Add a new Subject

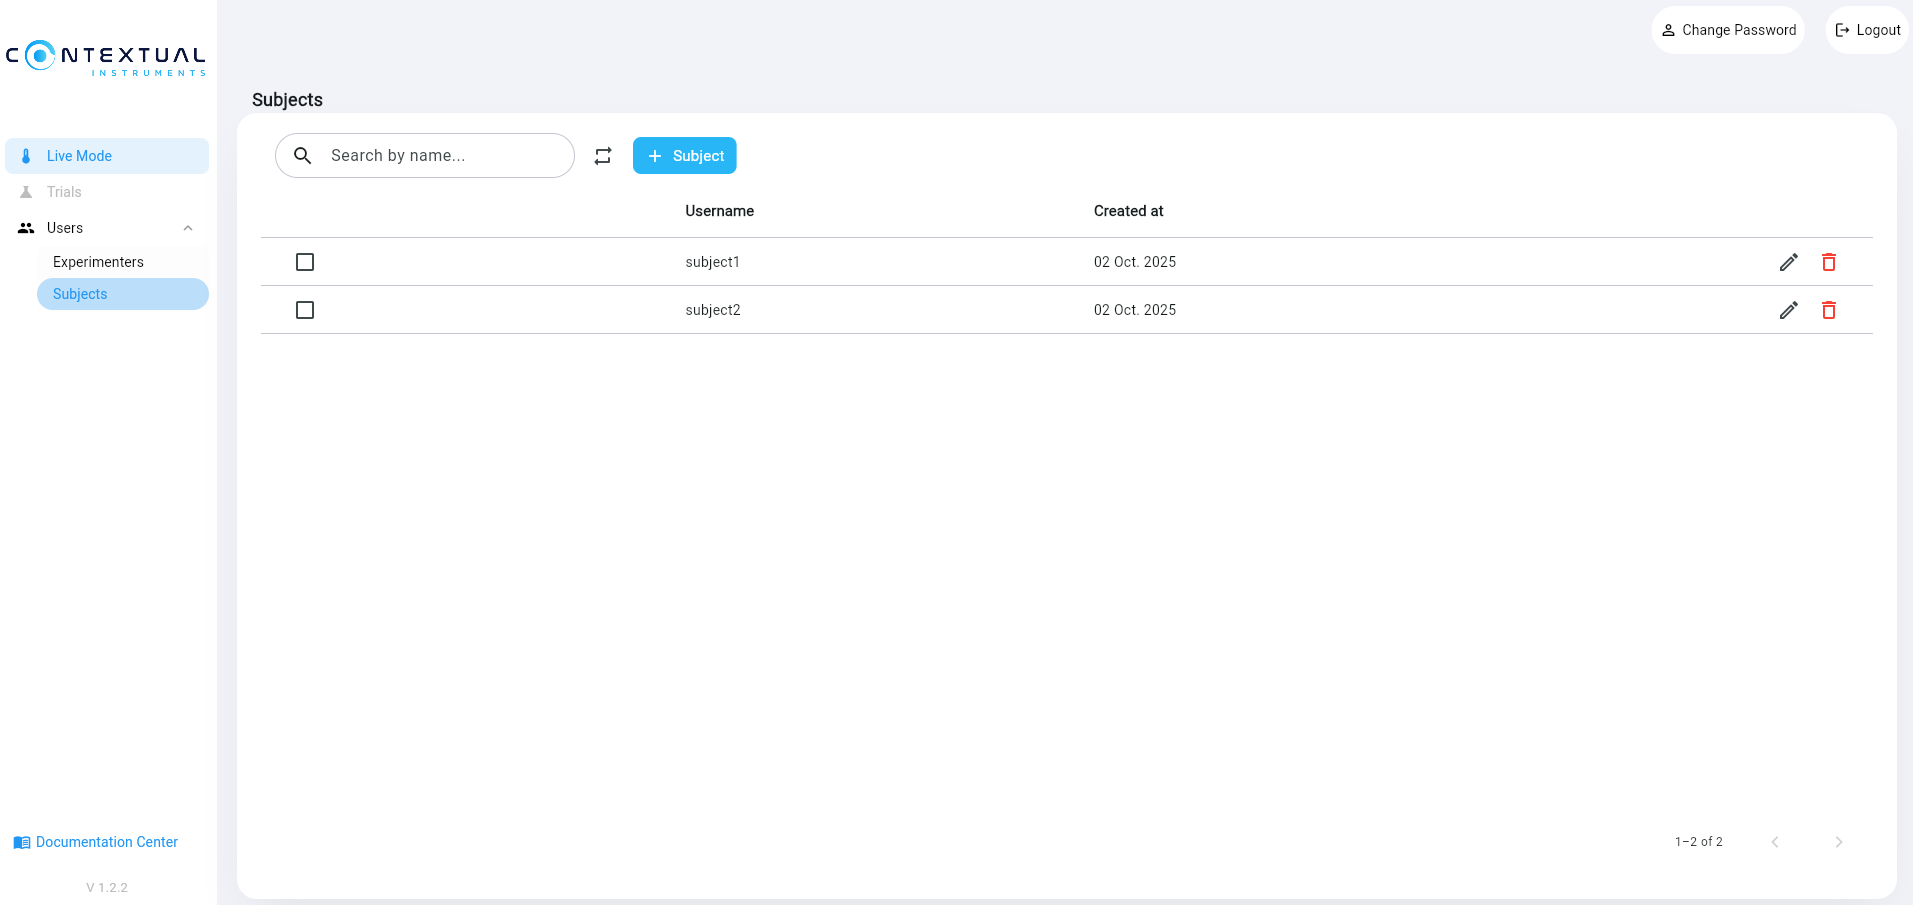point(685,156)
